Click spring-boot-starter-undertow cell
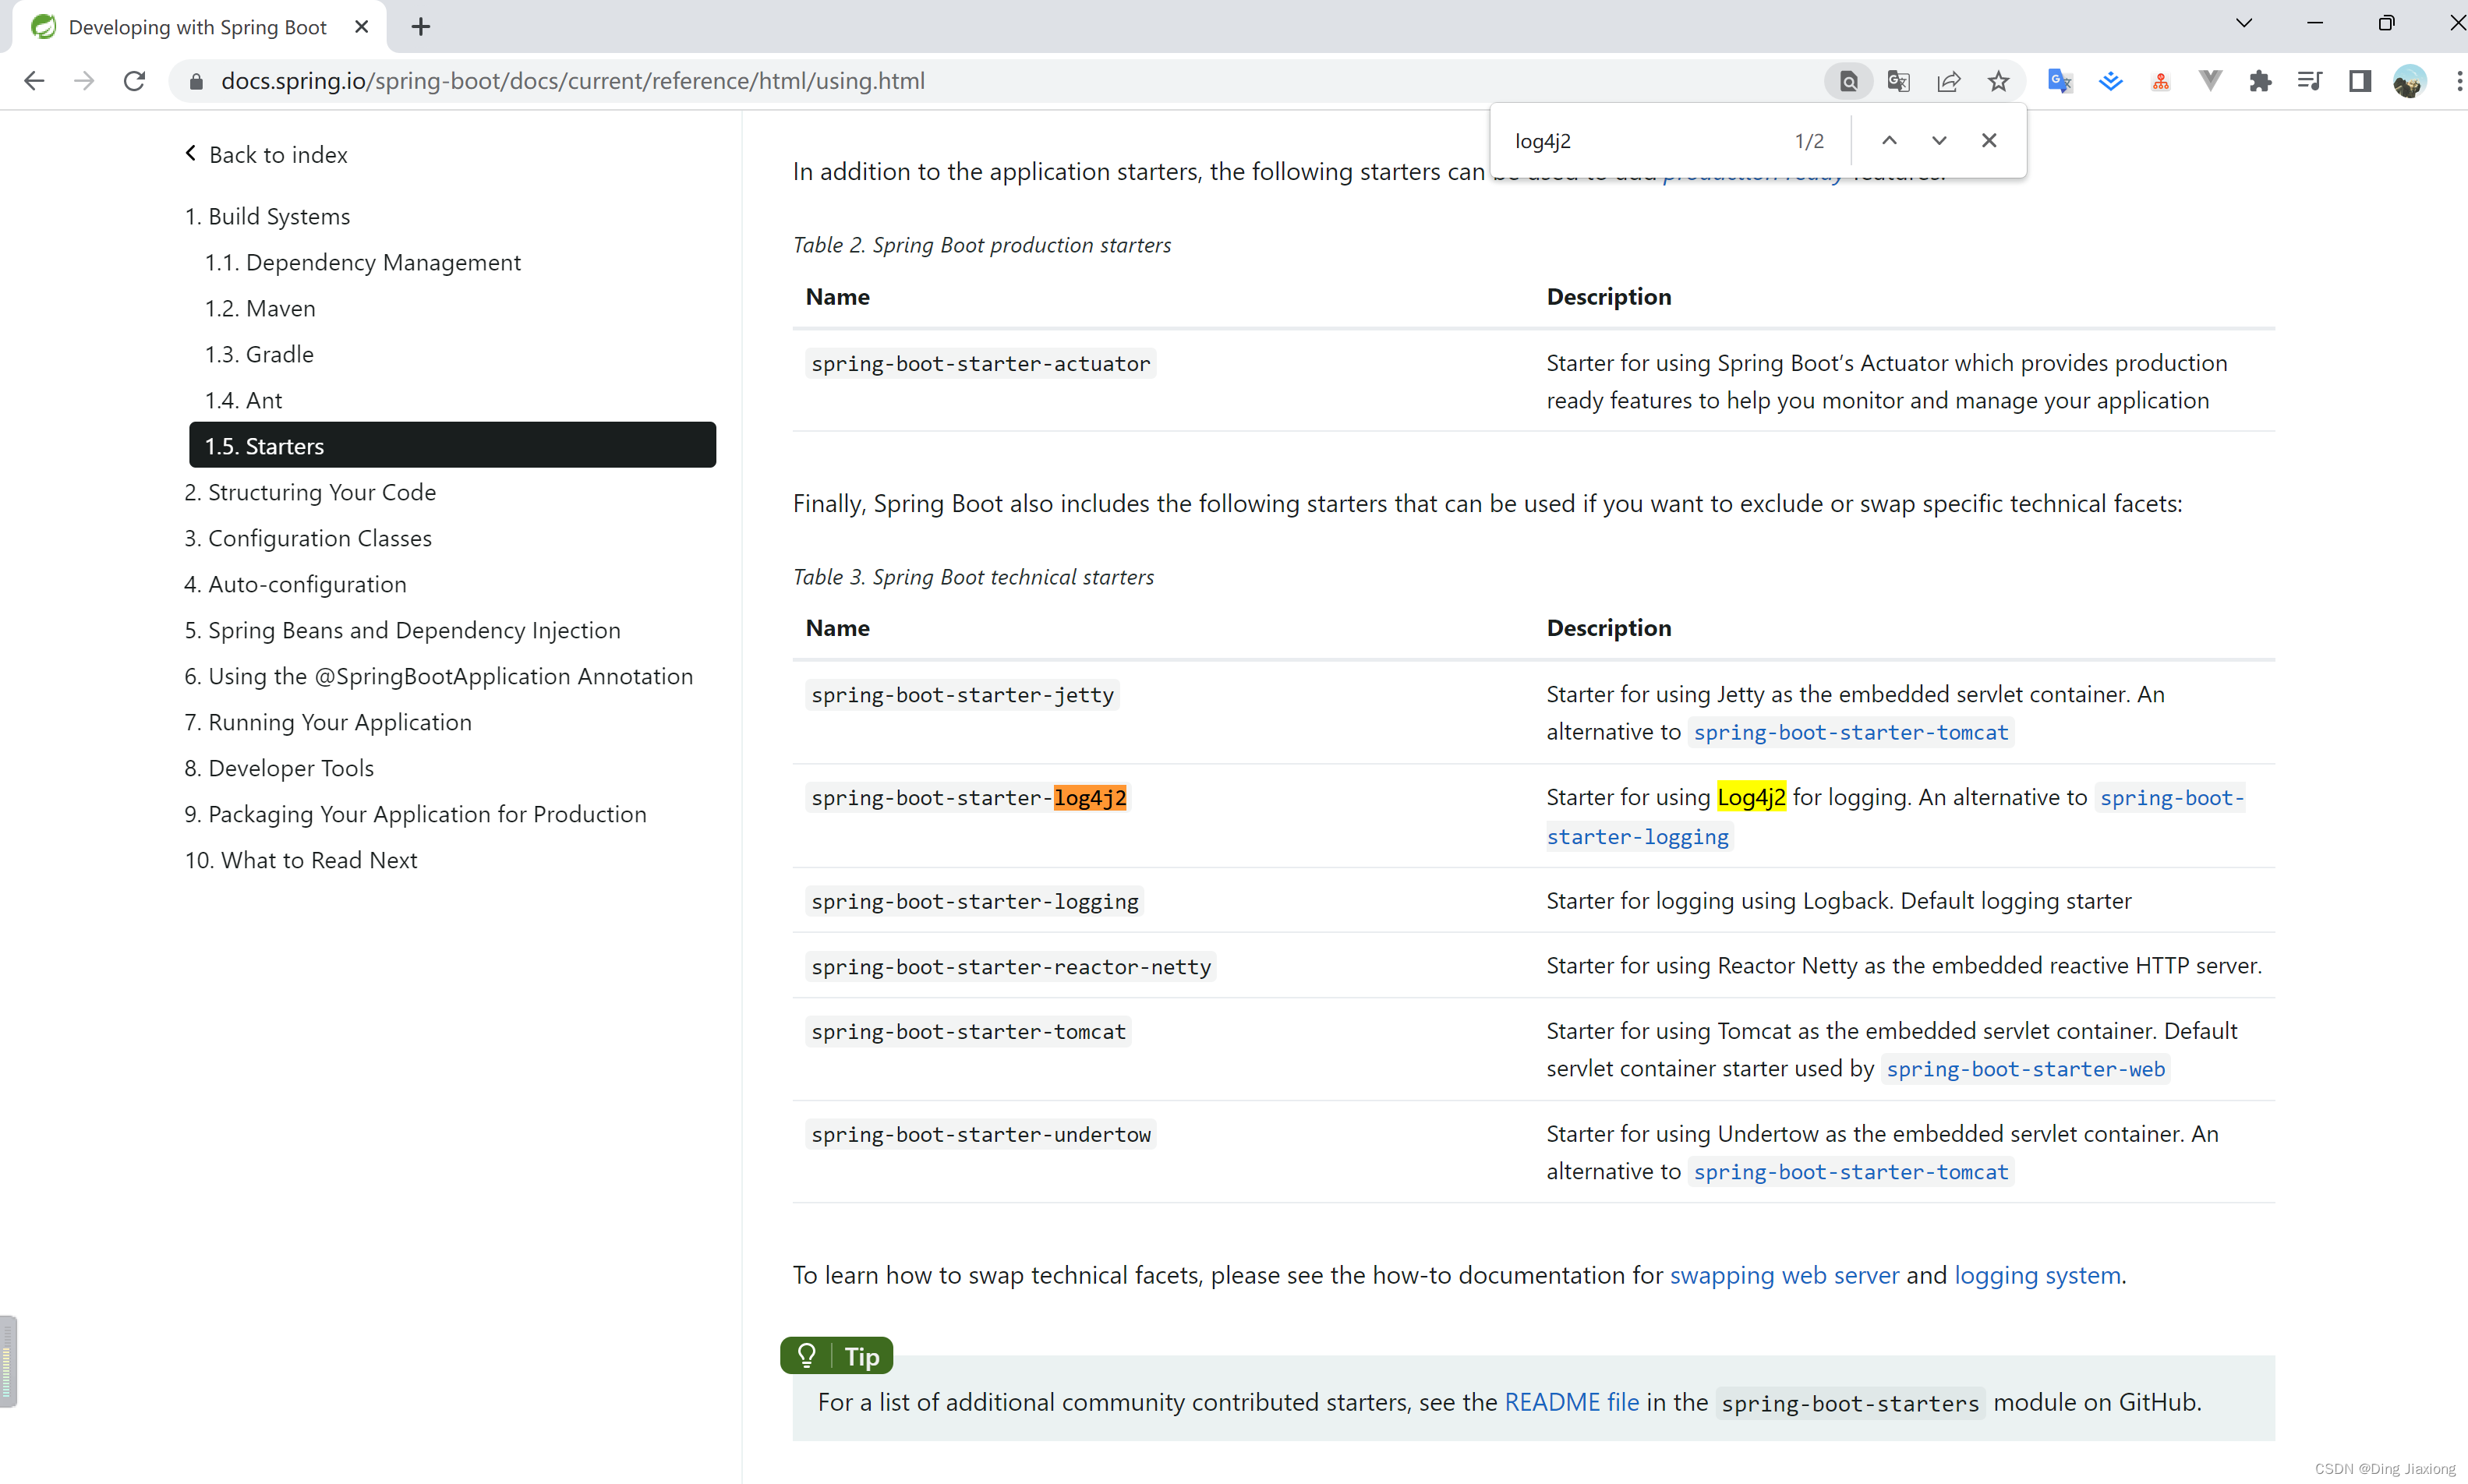This screenshot has width=2468, height=1484. (980, 1135)
